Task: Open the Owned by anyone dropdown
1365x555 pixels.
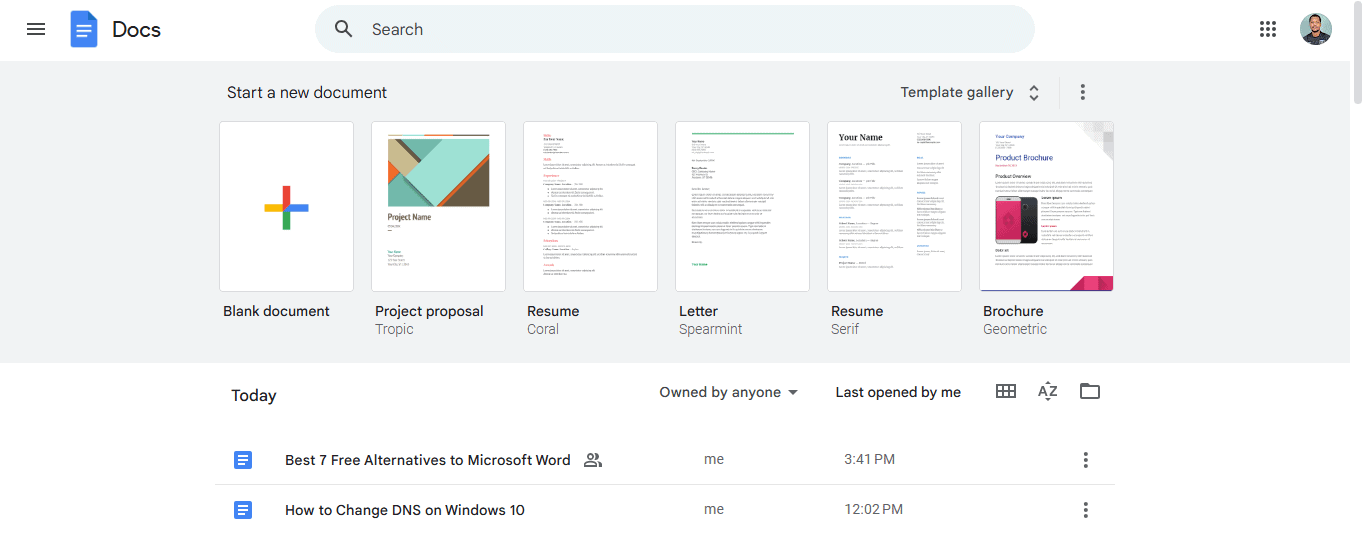Action: pyautogui.click(x=729, y=392)
